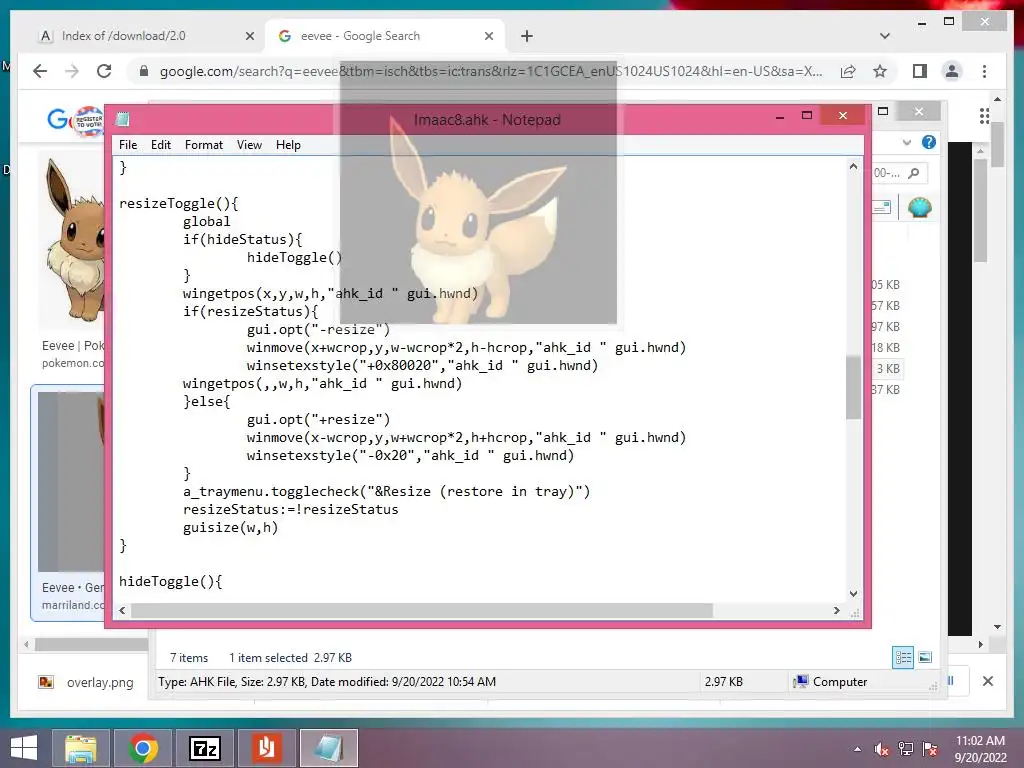Click the Notepad title bar icon
The image size is (1024, 768).
coord(122,119)
